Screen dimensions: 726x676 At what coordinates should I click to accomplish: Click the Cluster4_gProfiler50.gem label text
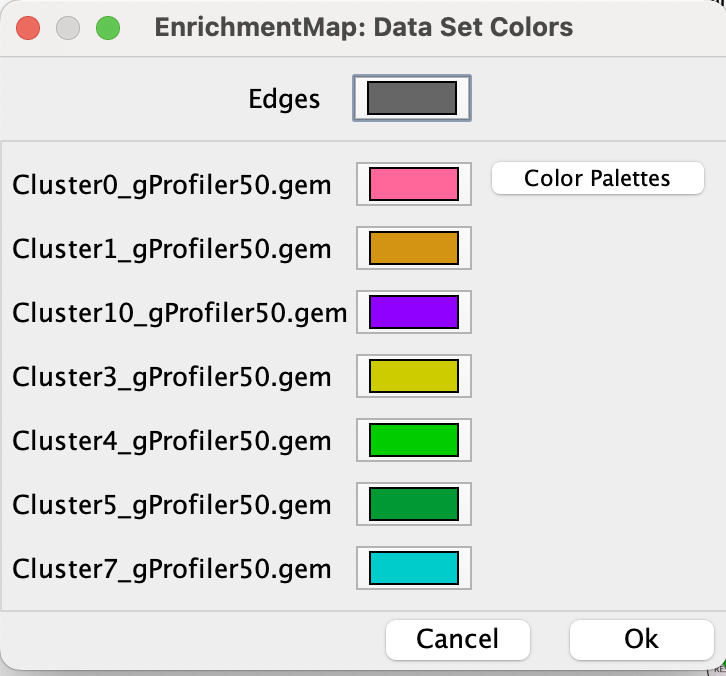[172, 441]
